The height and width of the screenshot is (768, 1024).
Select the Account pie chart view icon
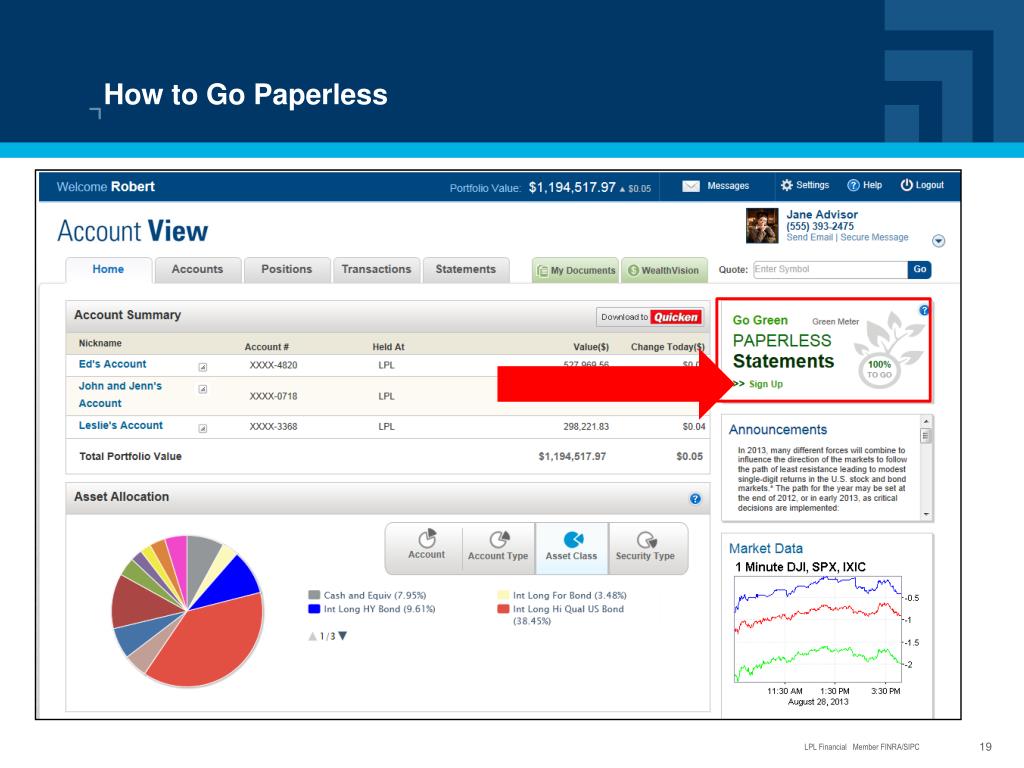(426, 538)
